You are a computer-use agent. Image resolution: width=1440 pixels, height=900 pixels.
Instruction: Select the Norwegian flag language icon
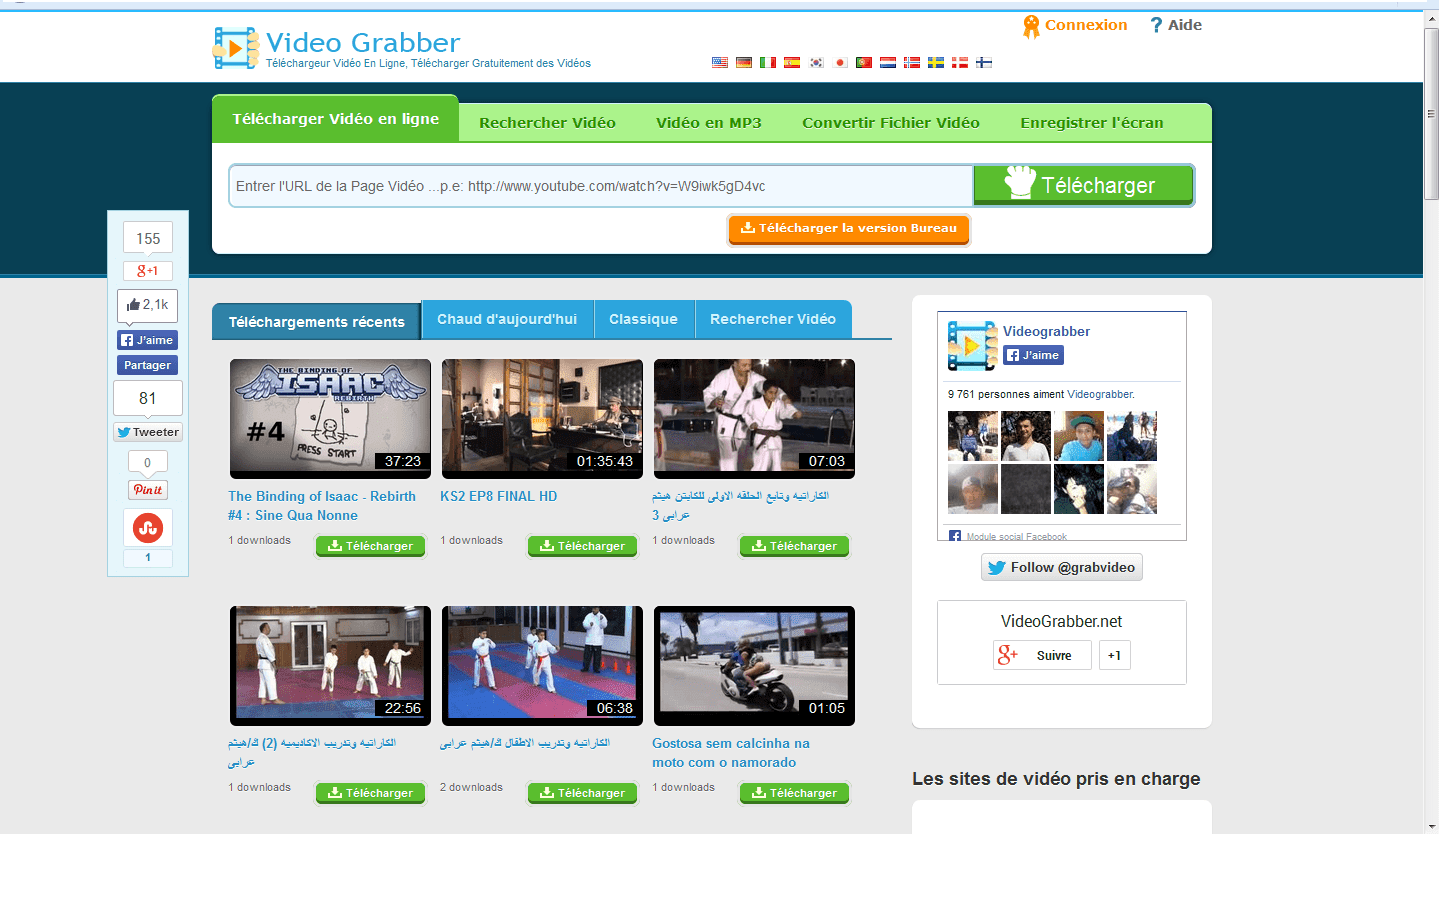coord(912,62)
